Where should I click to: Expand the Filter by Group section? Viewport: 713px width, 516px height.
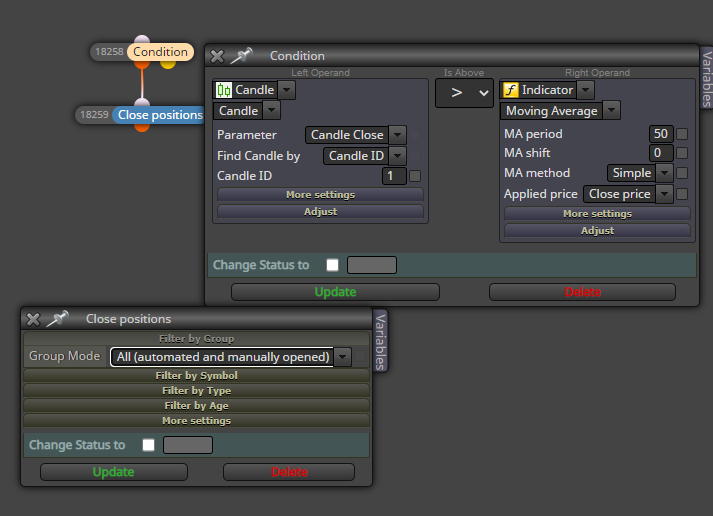coord(196,339)
